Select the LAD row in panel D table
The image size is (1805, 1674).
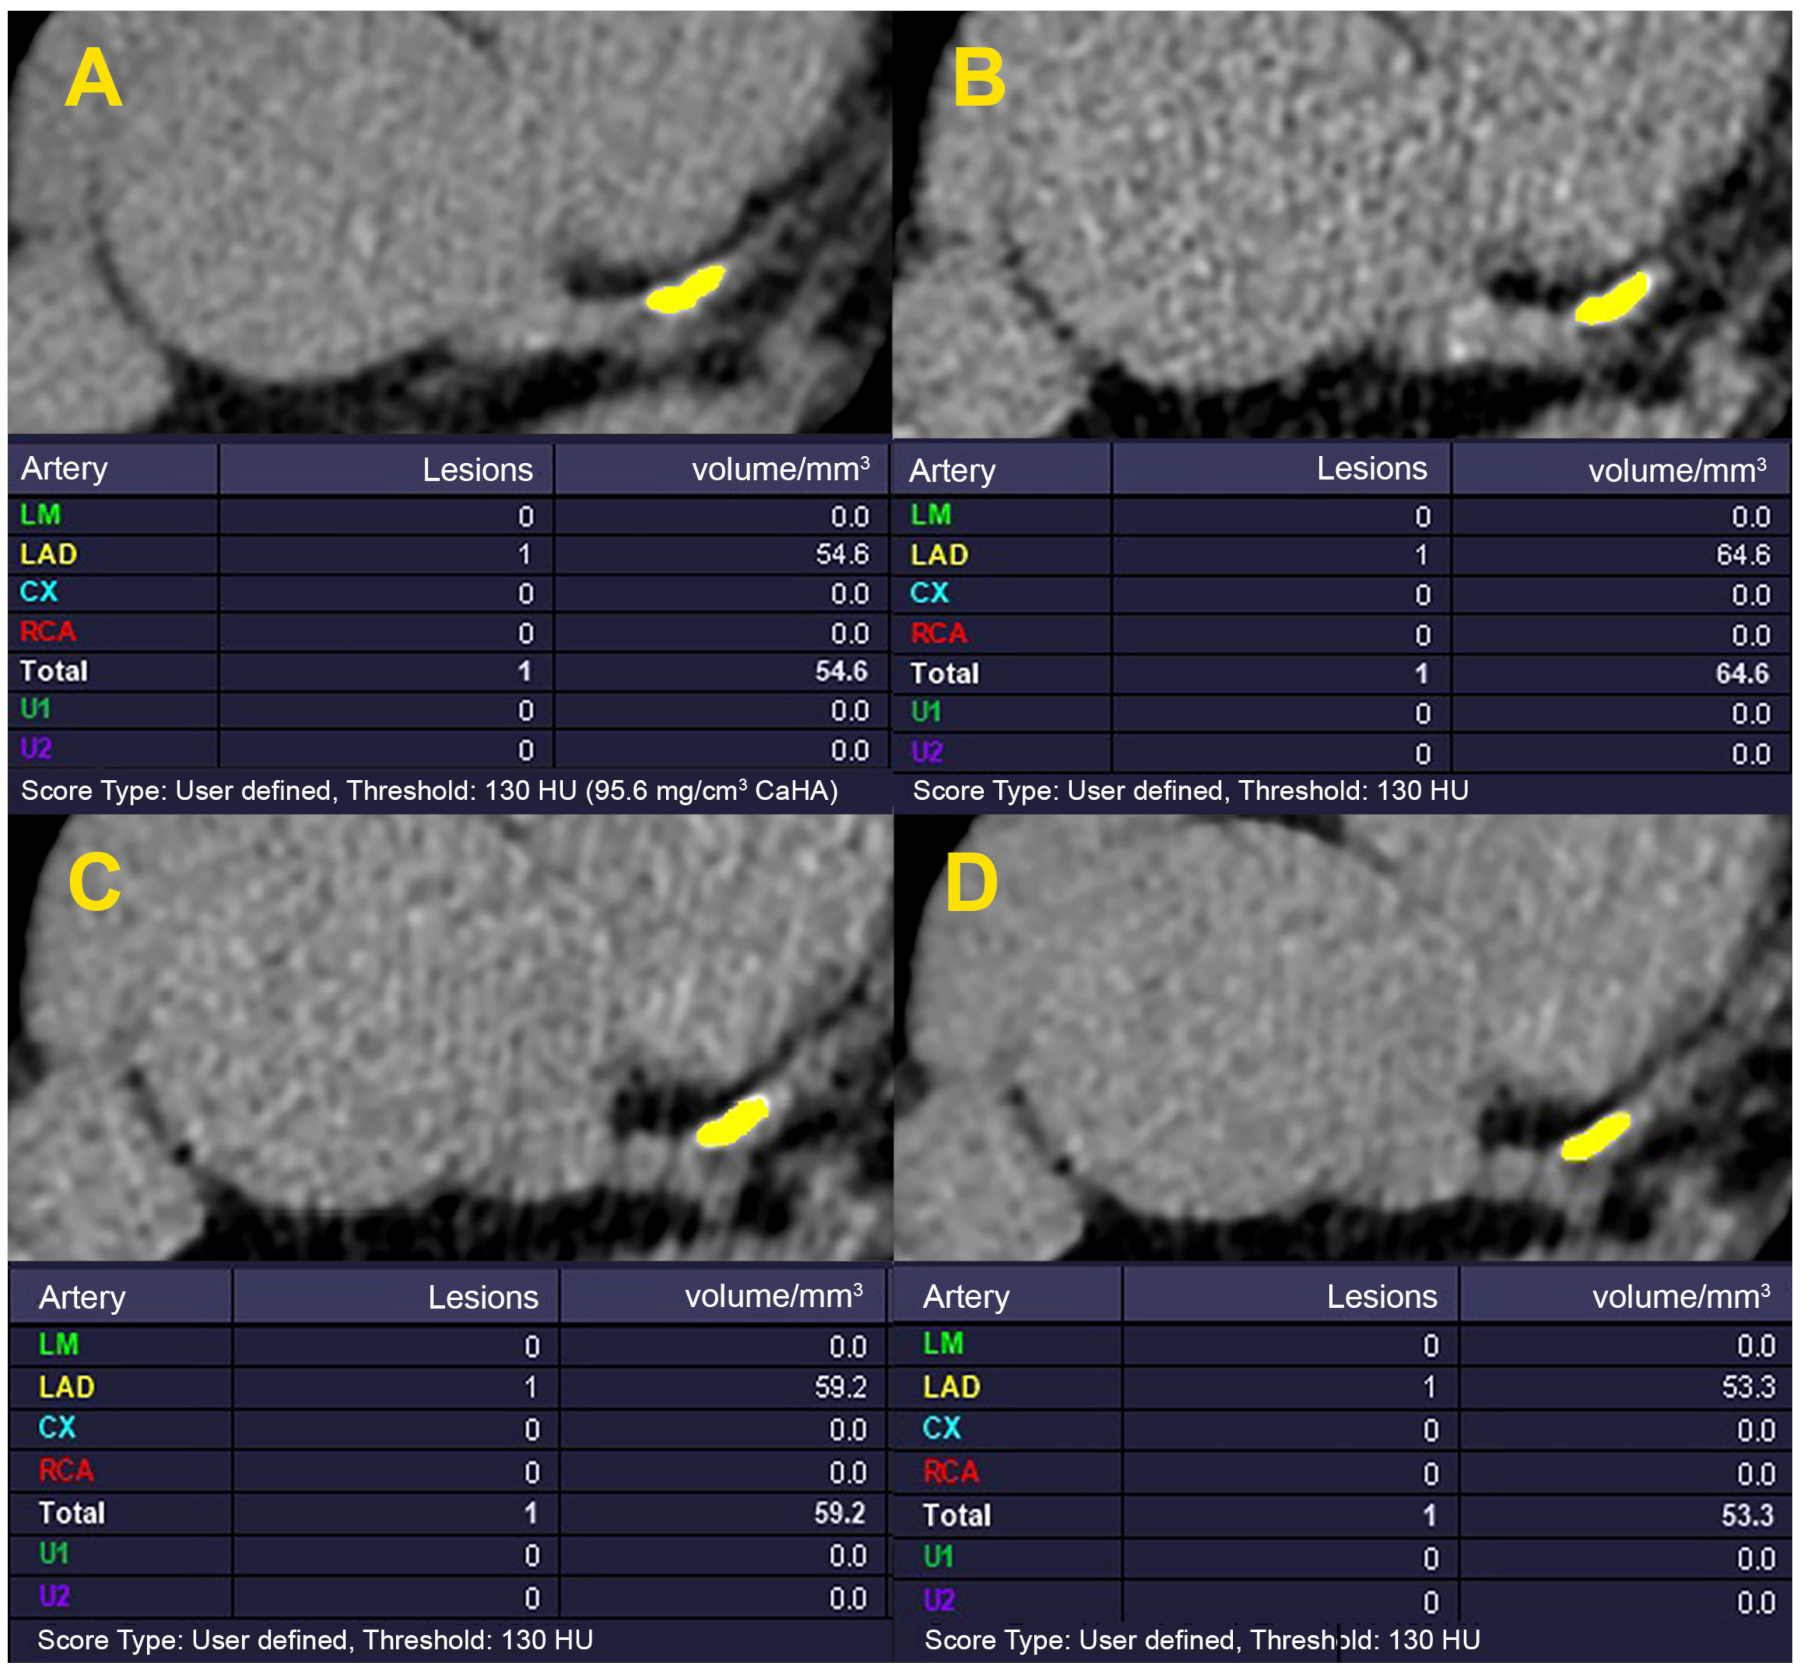coord(1342,1387)
